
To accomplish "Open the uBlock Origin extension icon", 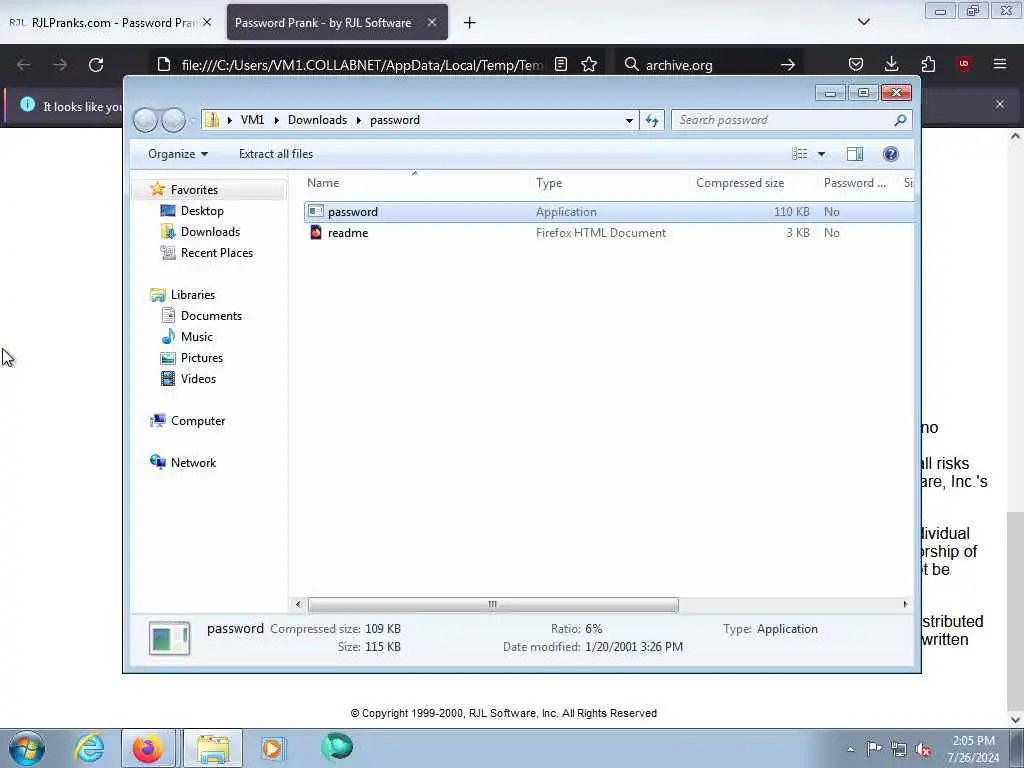I will click(x=964, y=64).
